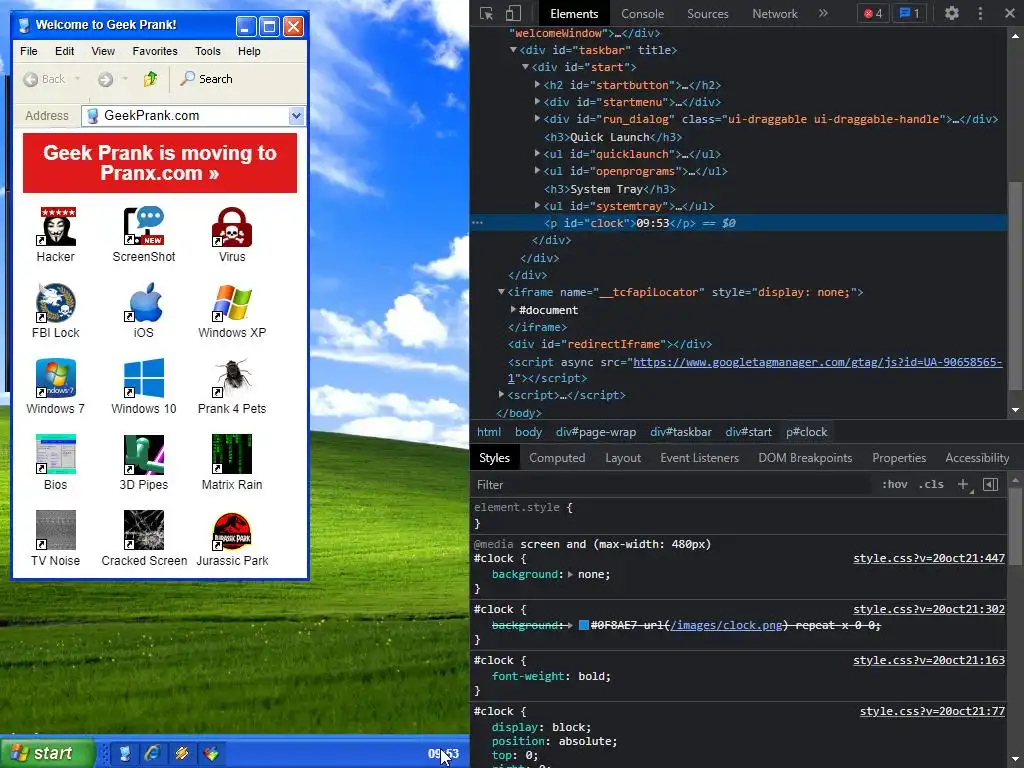1024x768 pixels.
Task: Click the third quick launch taskbar icon
Action: click(182, 753)
